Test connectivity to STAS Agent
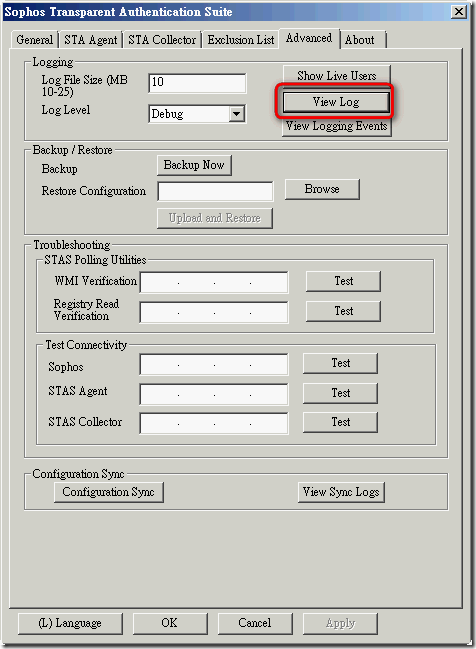Screen dimensions: 476x649 340,393
